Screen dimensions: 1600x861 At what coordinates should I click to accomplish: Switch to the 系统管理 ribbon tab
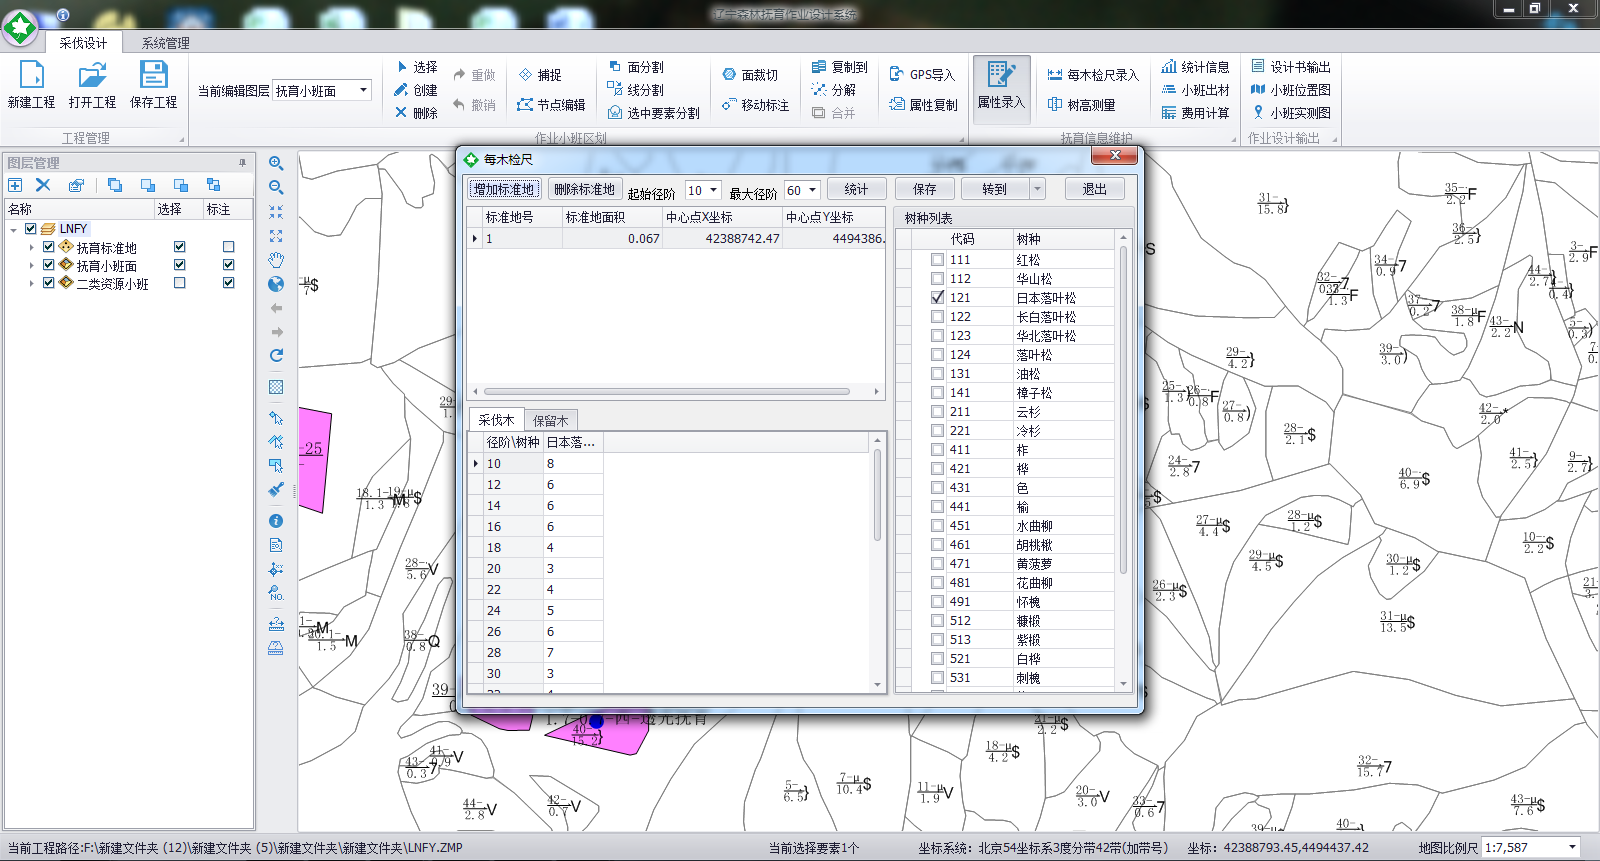(x=165, y=43)
